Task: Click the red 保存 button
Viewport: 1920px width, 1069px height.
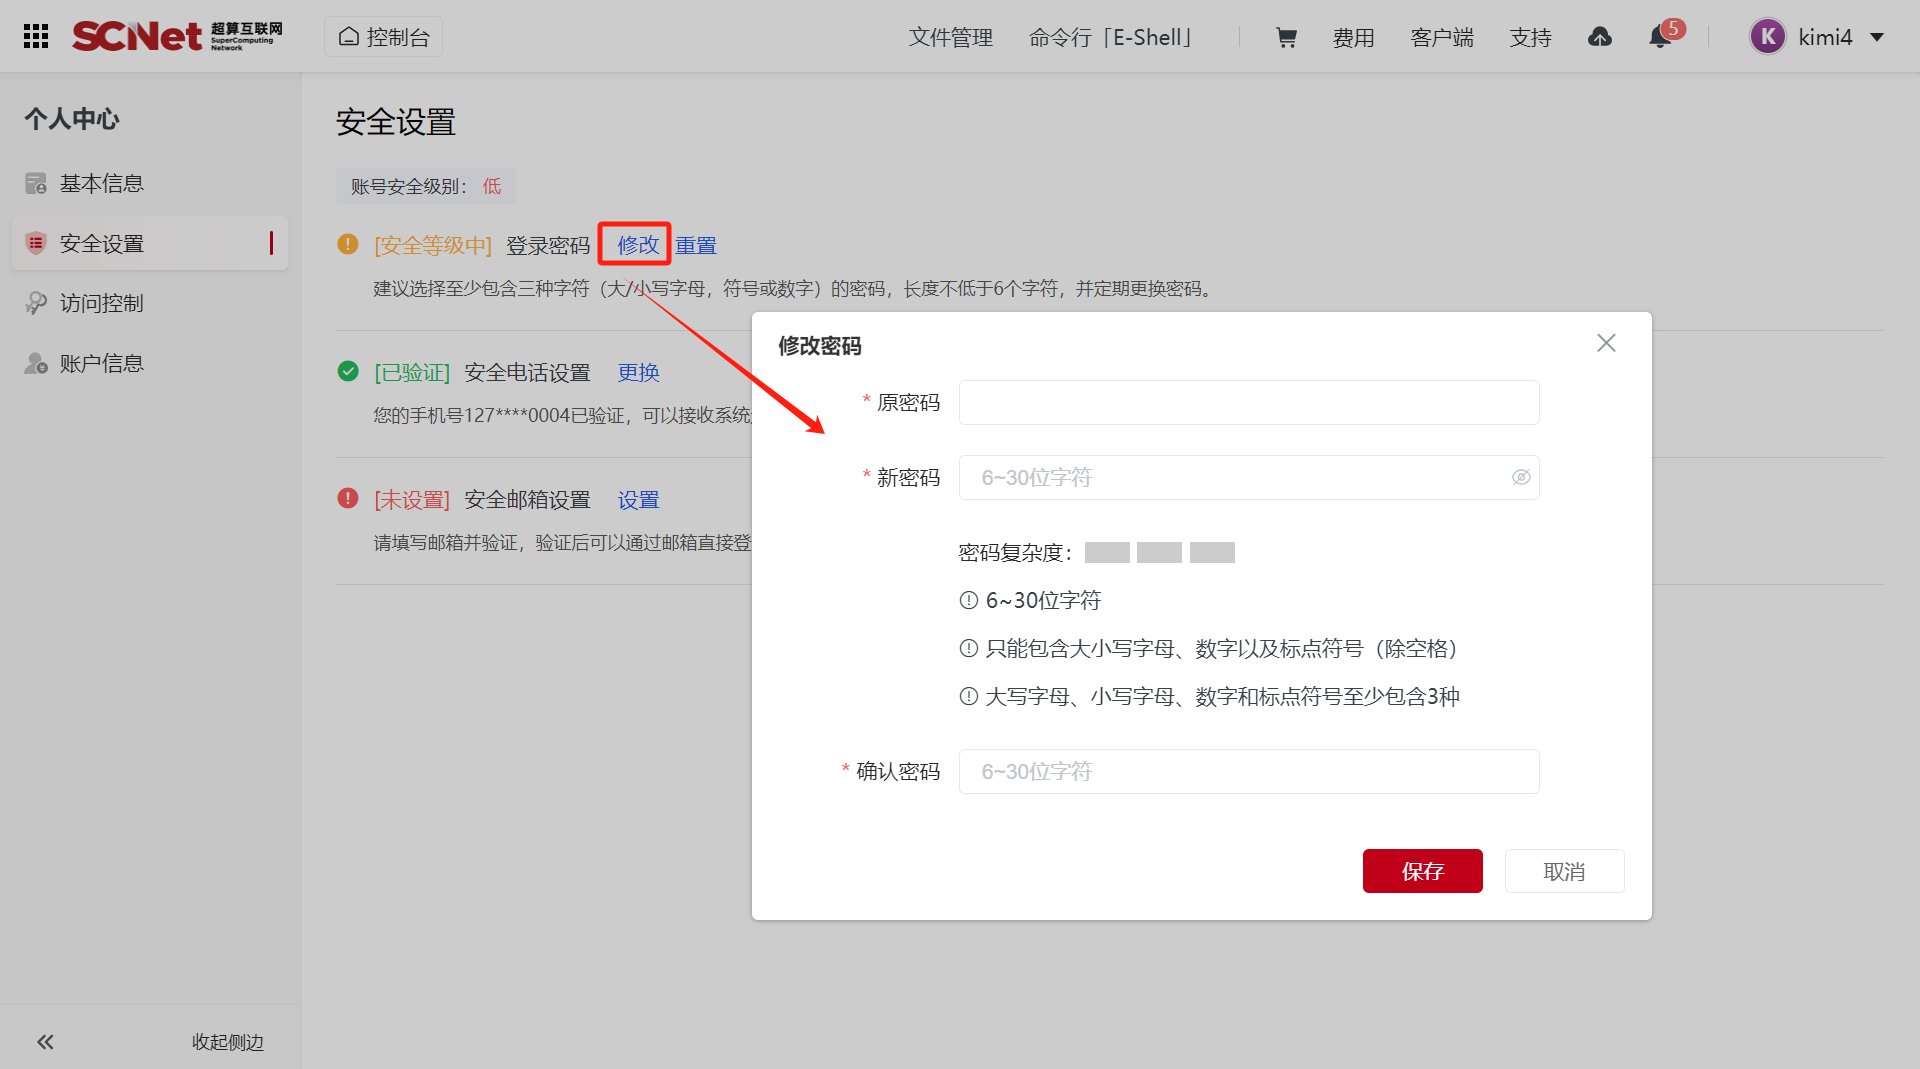Action: pyautogui.click(x=1422, y=871)
